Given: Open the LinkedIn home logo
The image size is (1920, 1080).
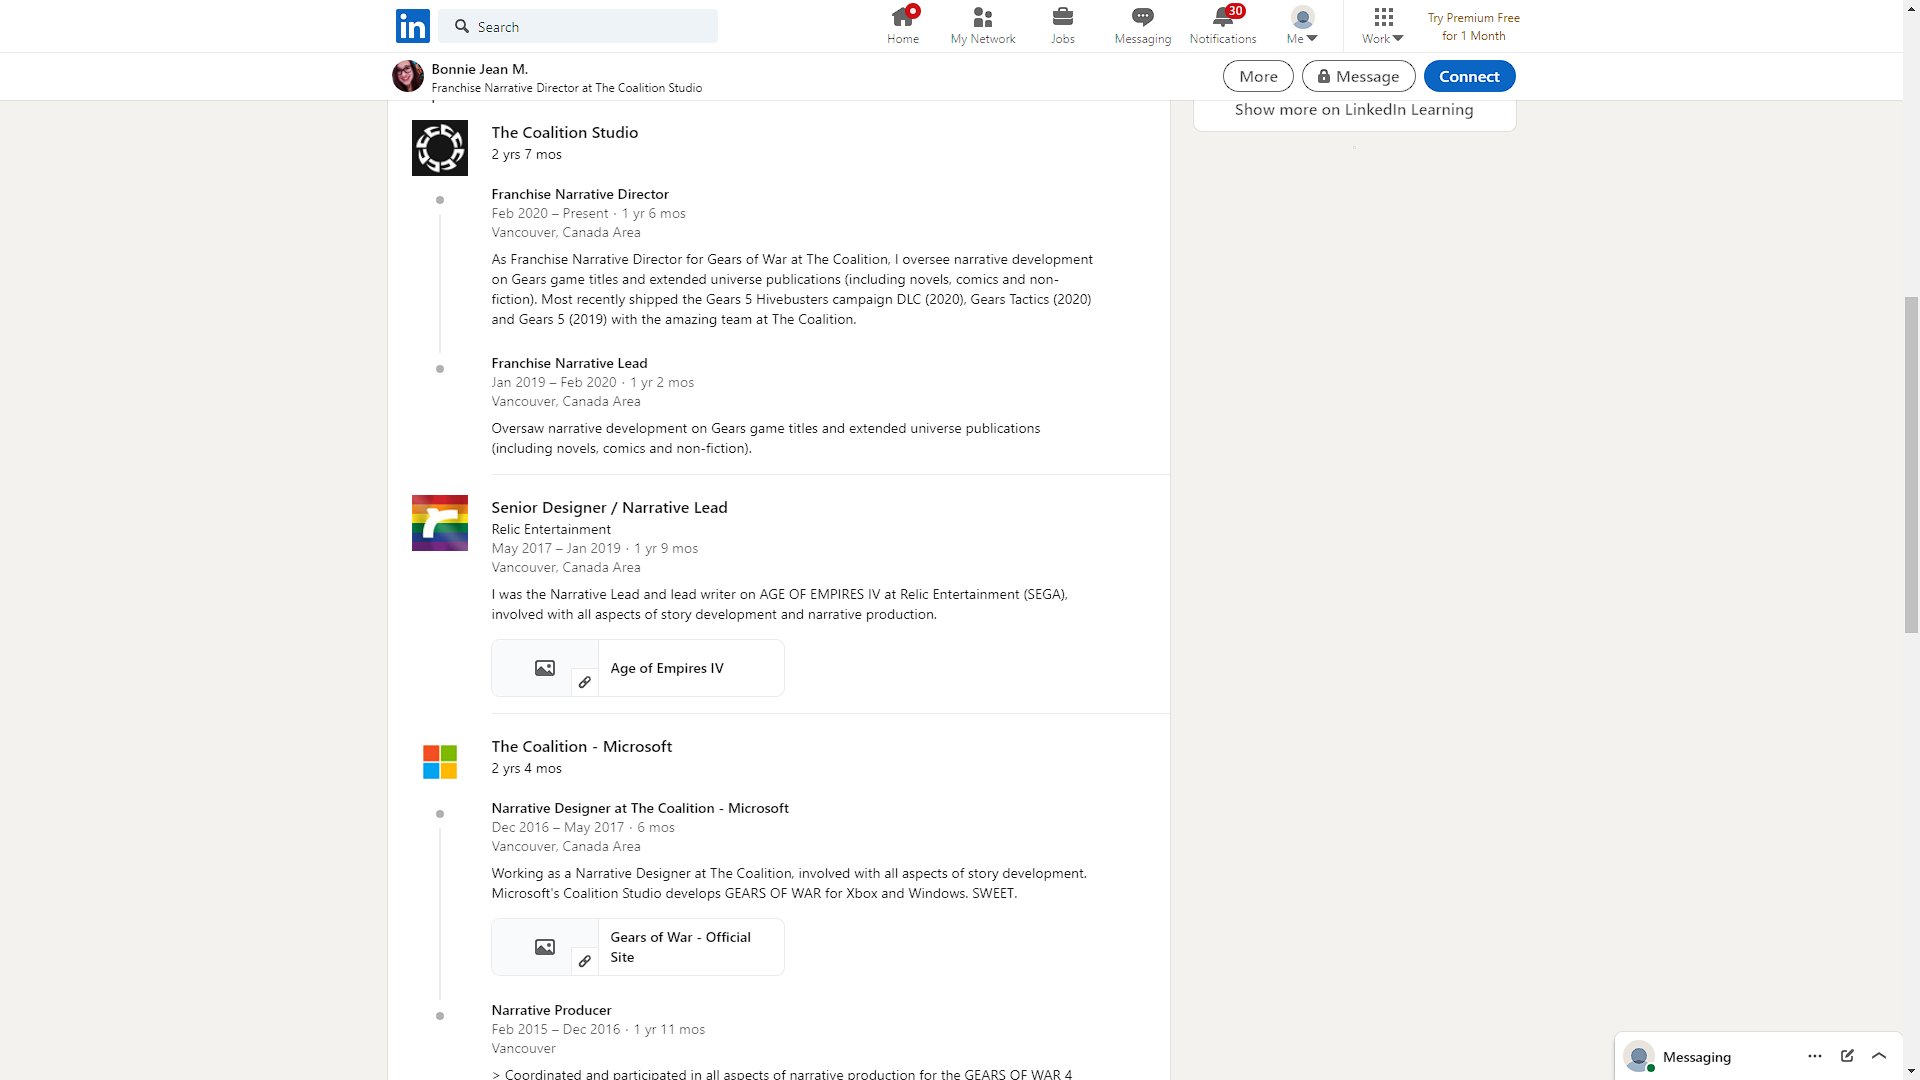Looking at the screenshot, I should click(413, 26).
